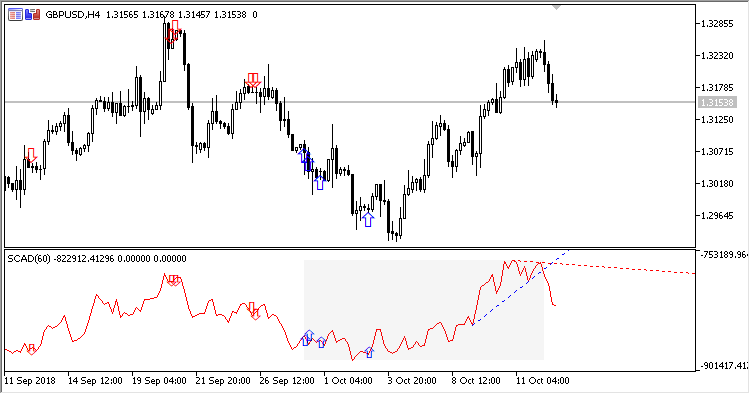The width and height of the screenshot is (750, 394).
Task: Click the 1 Oct 04:00 time label
Action: coord(348,381)
